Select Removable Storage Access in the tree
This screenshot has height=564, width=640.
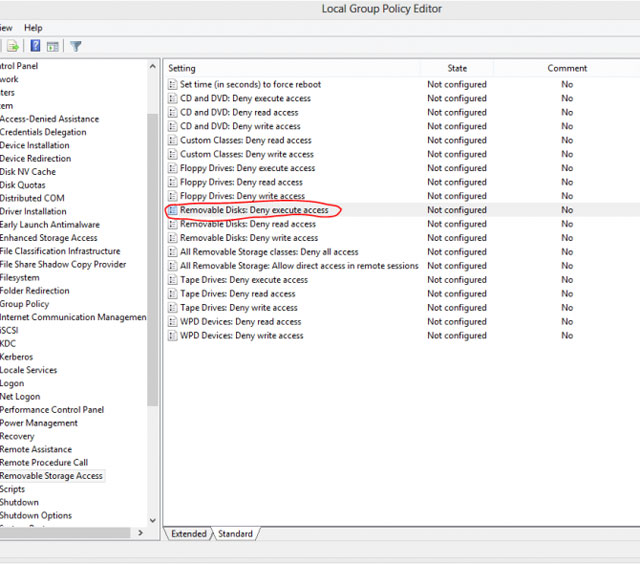[x=51, y=476]
